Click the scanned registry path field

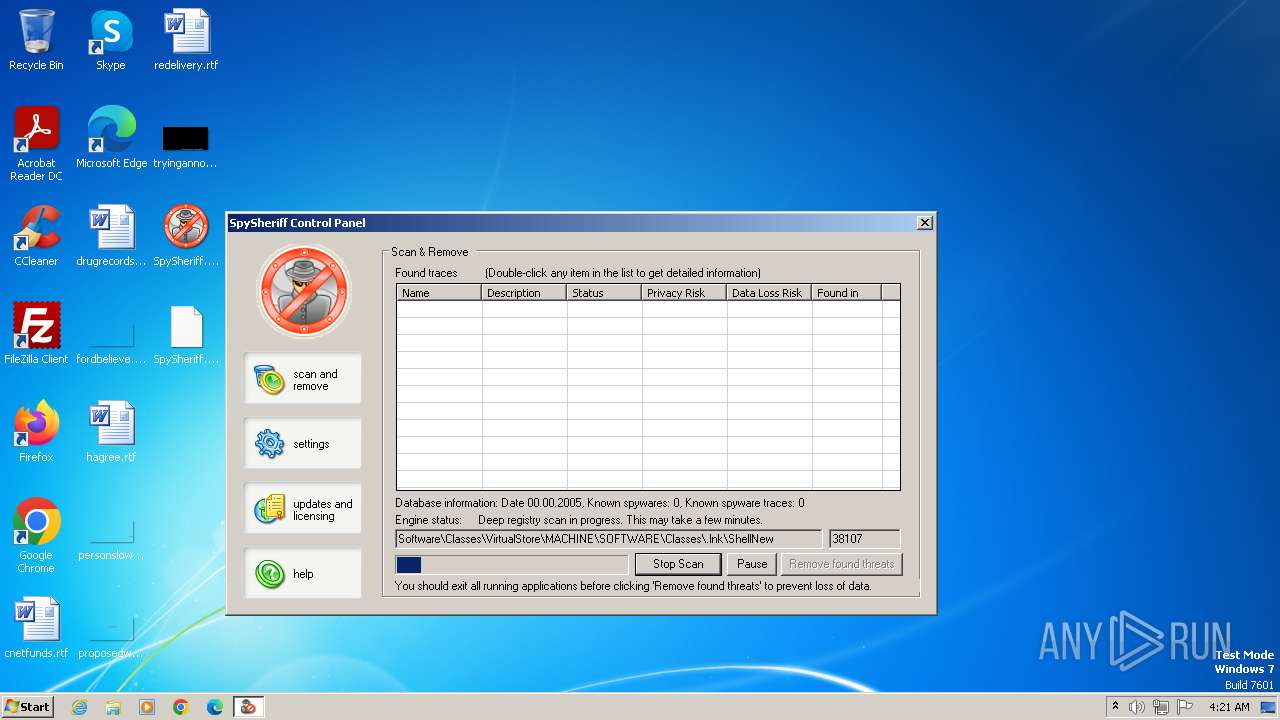coord(608,539)
